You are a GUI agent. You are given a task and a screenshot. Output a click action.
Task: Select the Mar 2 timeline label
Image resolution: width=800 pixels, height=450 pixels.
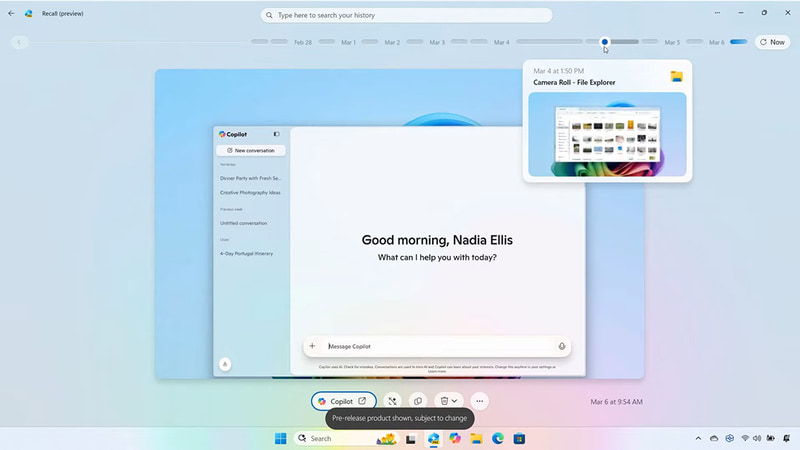(x=392, y=42)
